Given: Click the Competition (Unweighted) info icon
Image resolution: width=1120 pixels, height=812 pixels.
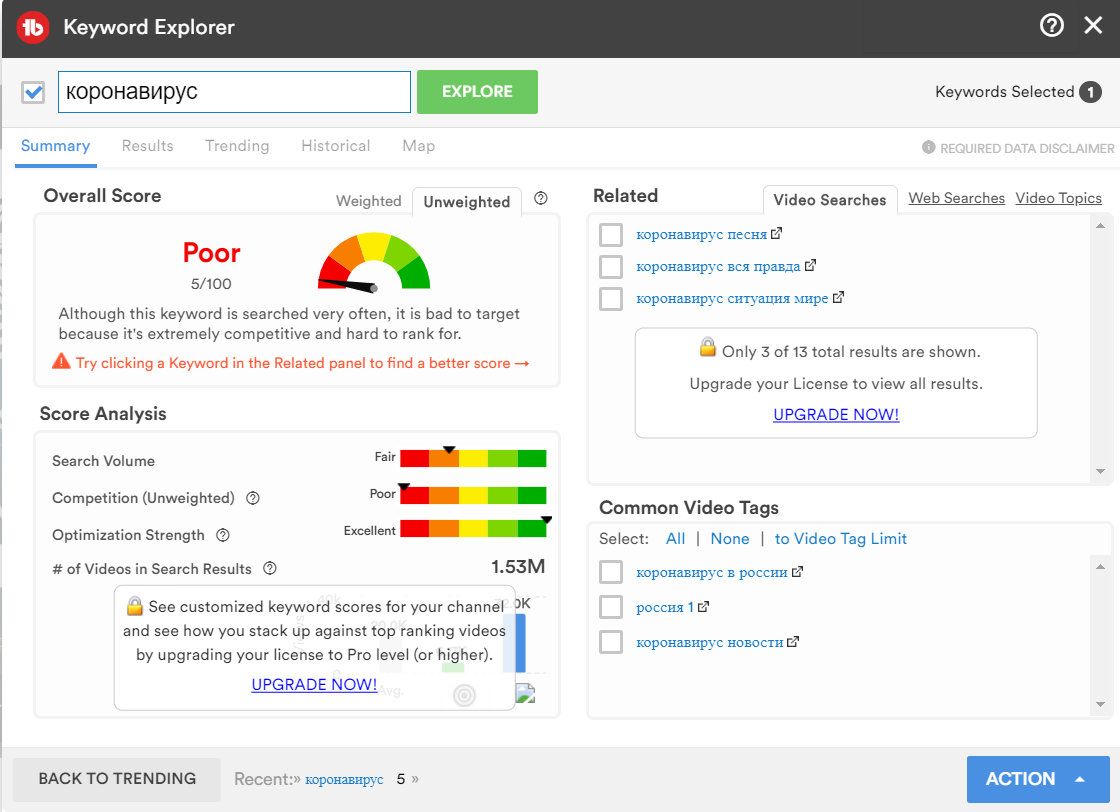Looking at the screenshot, I should click(253, 498).
